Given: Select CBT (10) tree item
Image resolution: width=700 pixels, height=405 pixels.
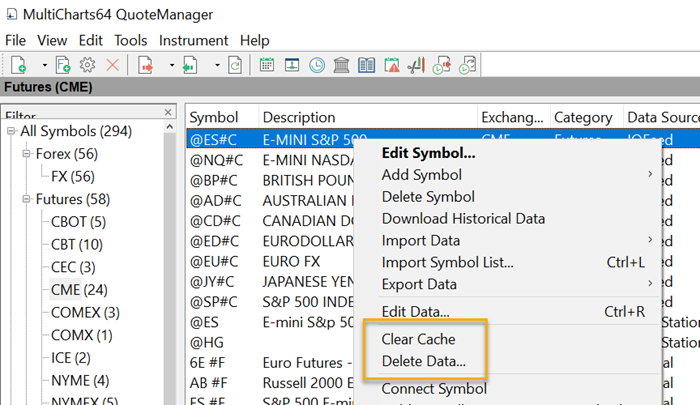Looking at the screenshot, I should pos(77,245).
